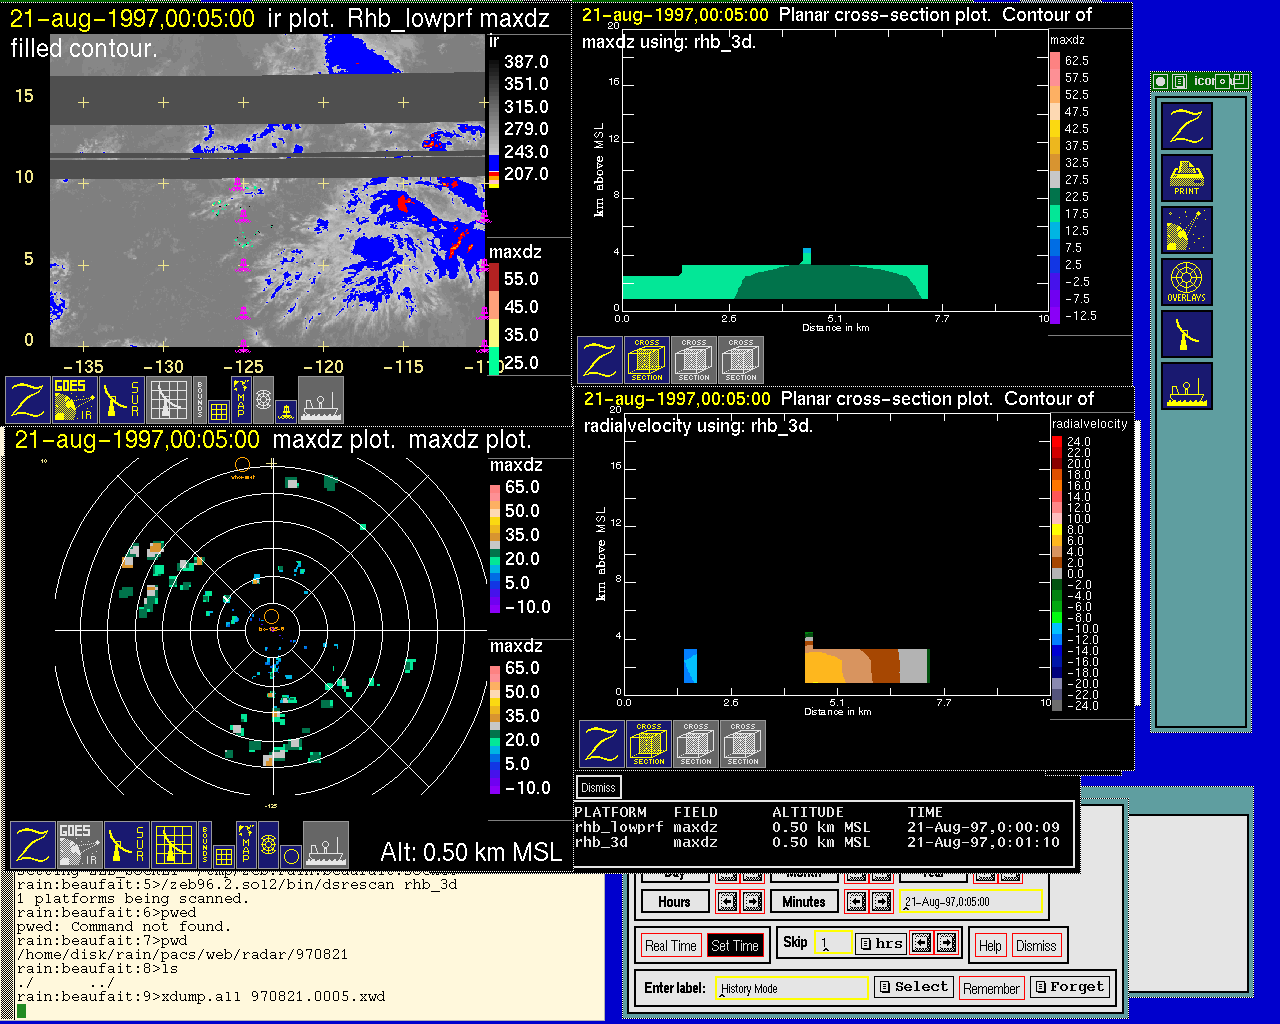Viewport: 1280px width, 1024px height.
Task: Click the Enter label text field
Action: coord(793,988)
